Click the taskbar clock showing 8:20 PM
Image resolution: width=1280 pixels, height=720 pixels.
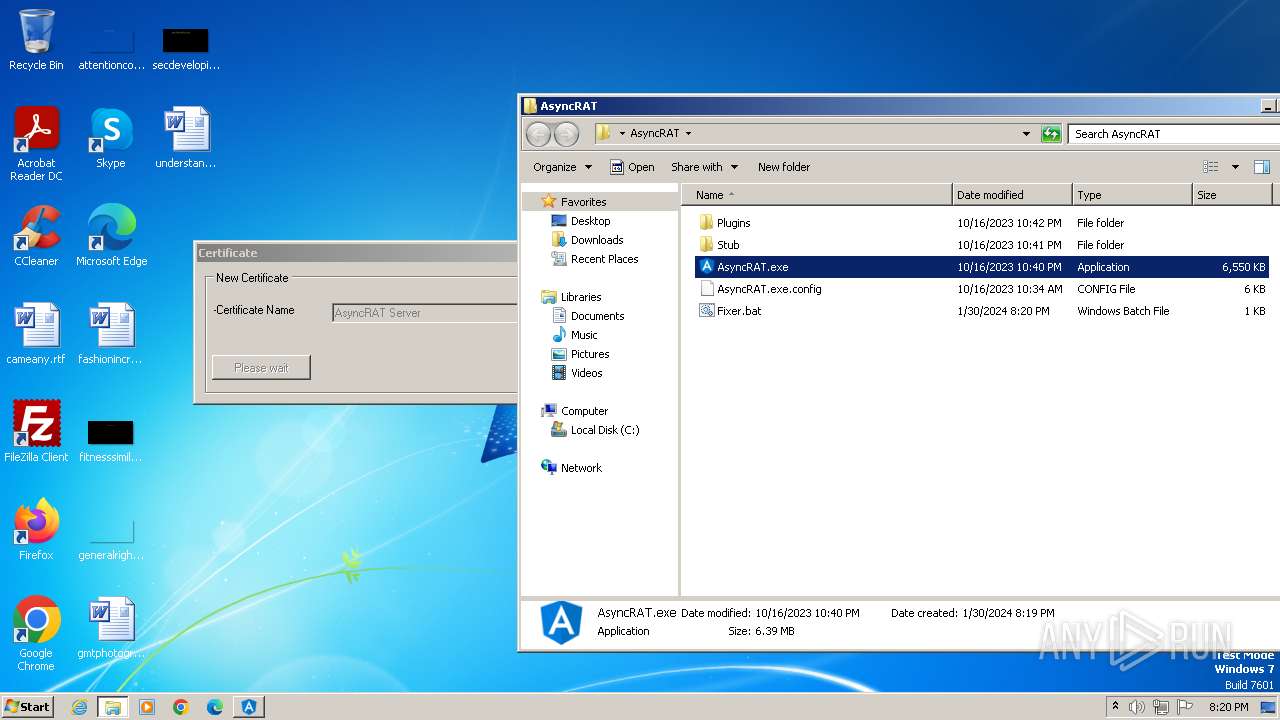pos(1228,707)
